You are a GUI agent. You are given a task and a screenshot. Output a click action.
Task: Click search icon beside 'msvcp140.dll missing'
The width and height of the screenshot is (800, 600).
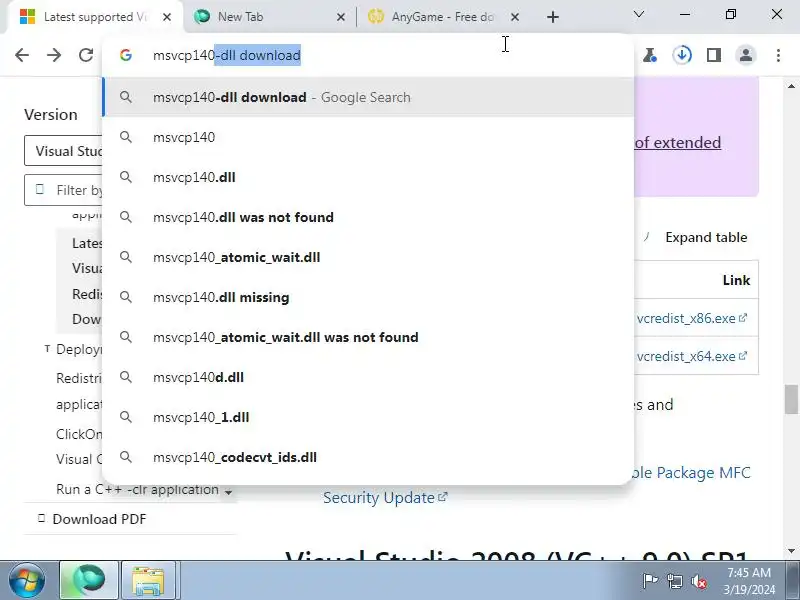point(126,297)
